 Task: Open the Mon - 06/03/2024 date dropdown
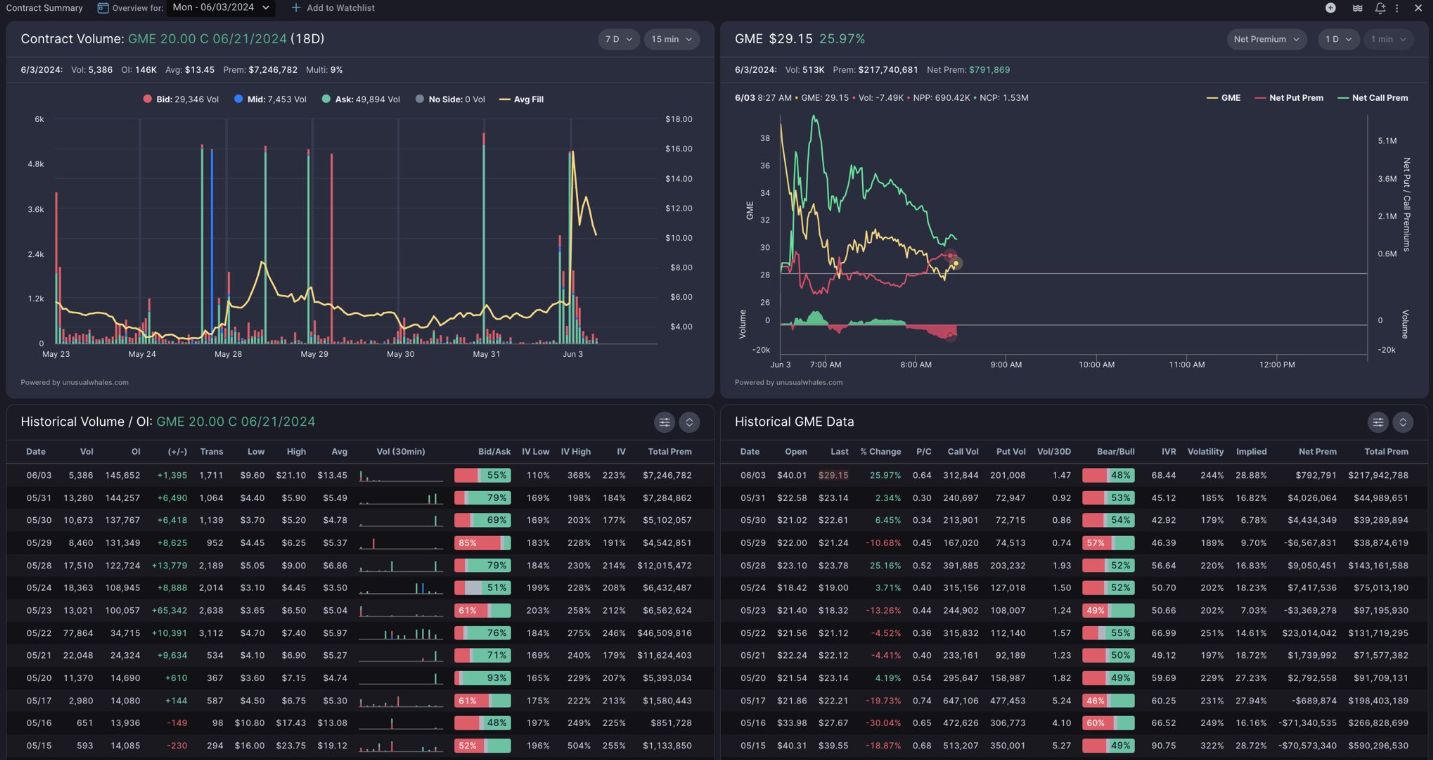(220, 8)
